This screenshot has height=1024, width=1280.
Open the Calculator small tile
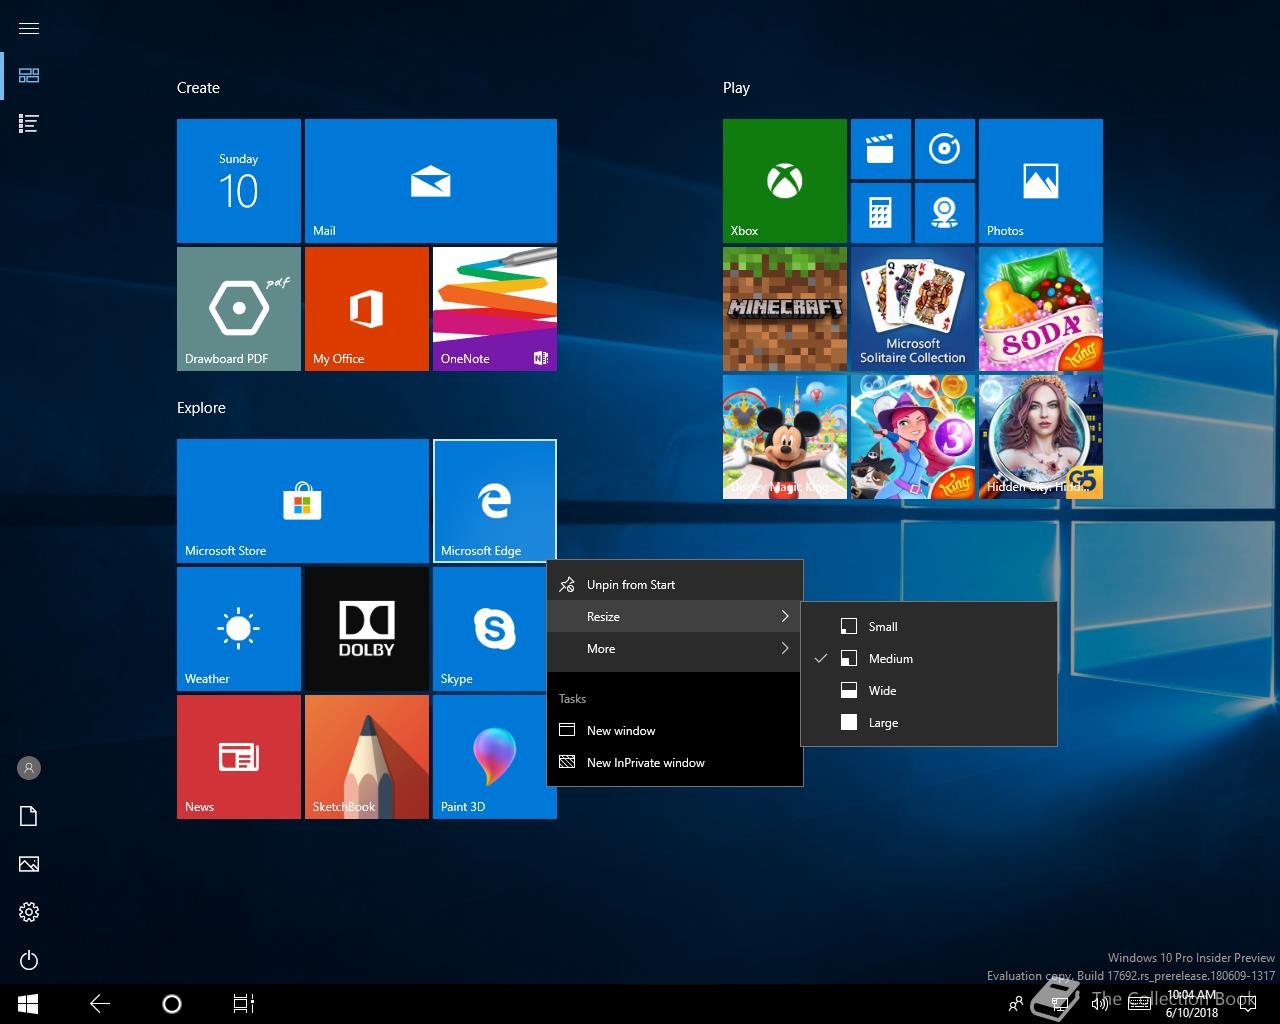881,213
